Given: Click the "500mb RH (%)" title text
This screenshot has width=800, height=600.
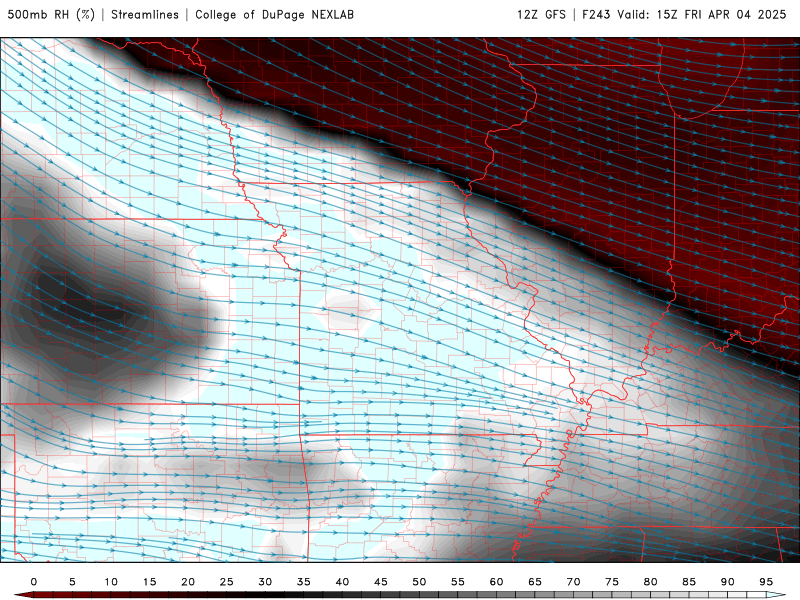Looking at the screenshot, I should (51, 14).
